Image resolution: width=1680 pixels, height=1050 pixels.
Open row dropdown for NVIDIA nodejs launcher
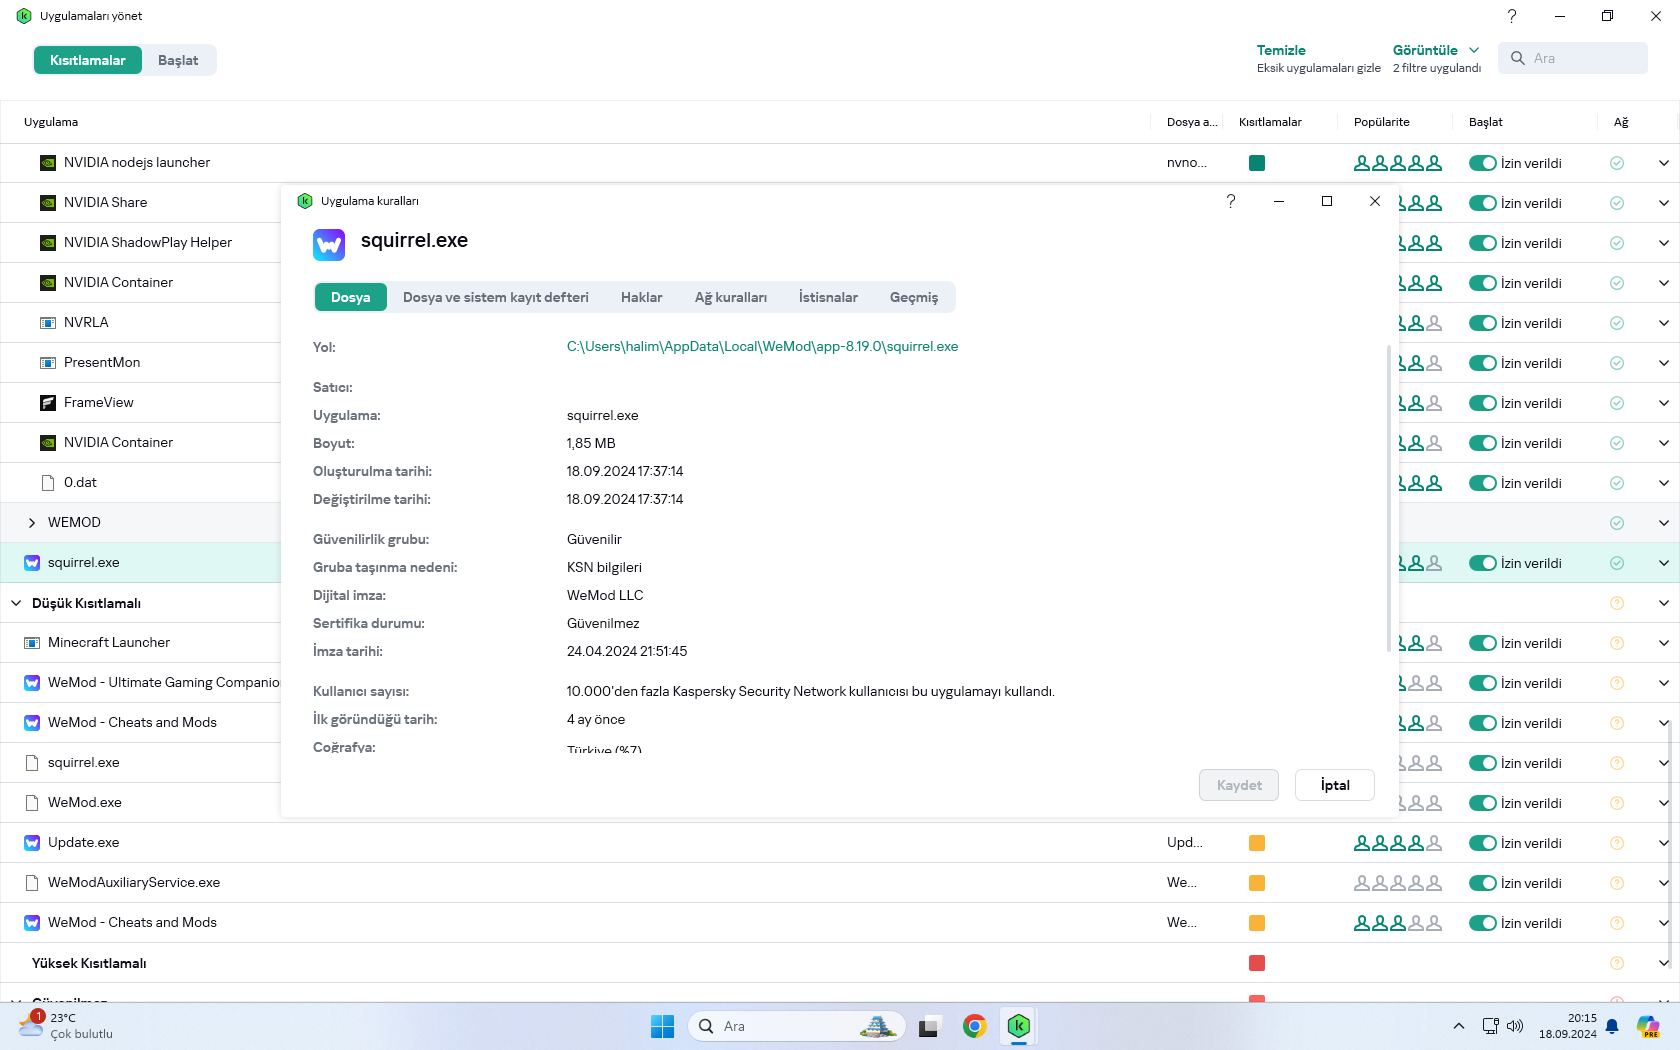[1663, 163]
